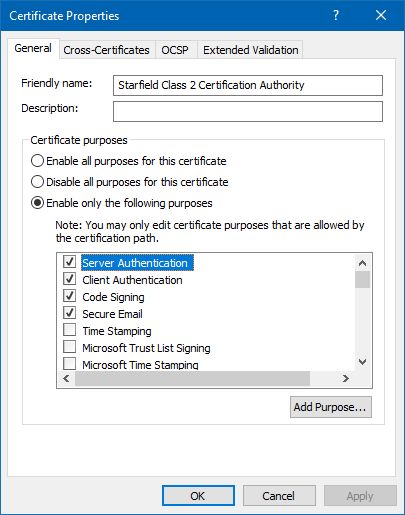
Task: Switch to the General tab
Action: coord(33,49)
